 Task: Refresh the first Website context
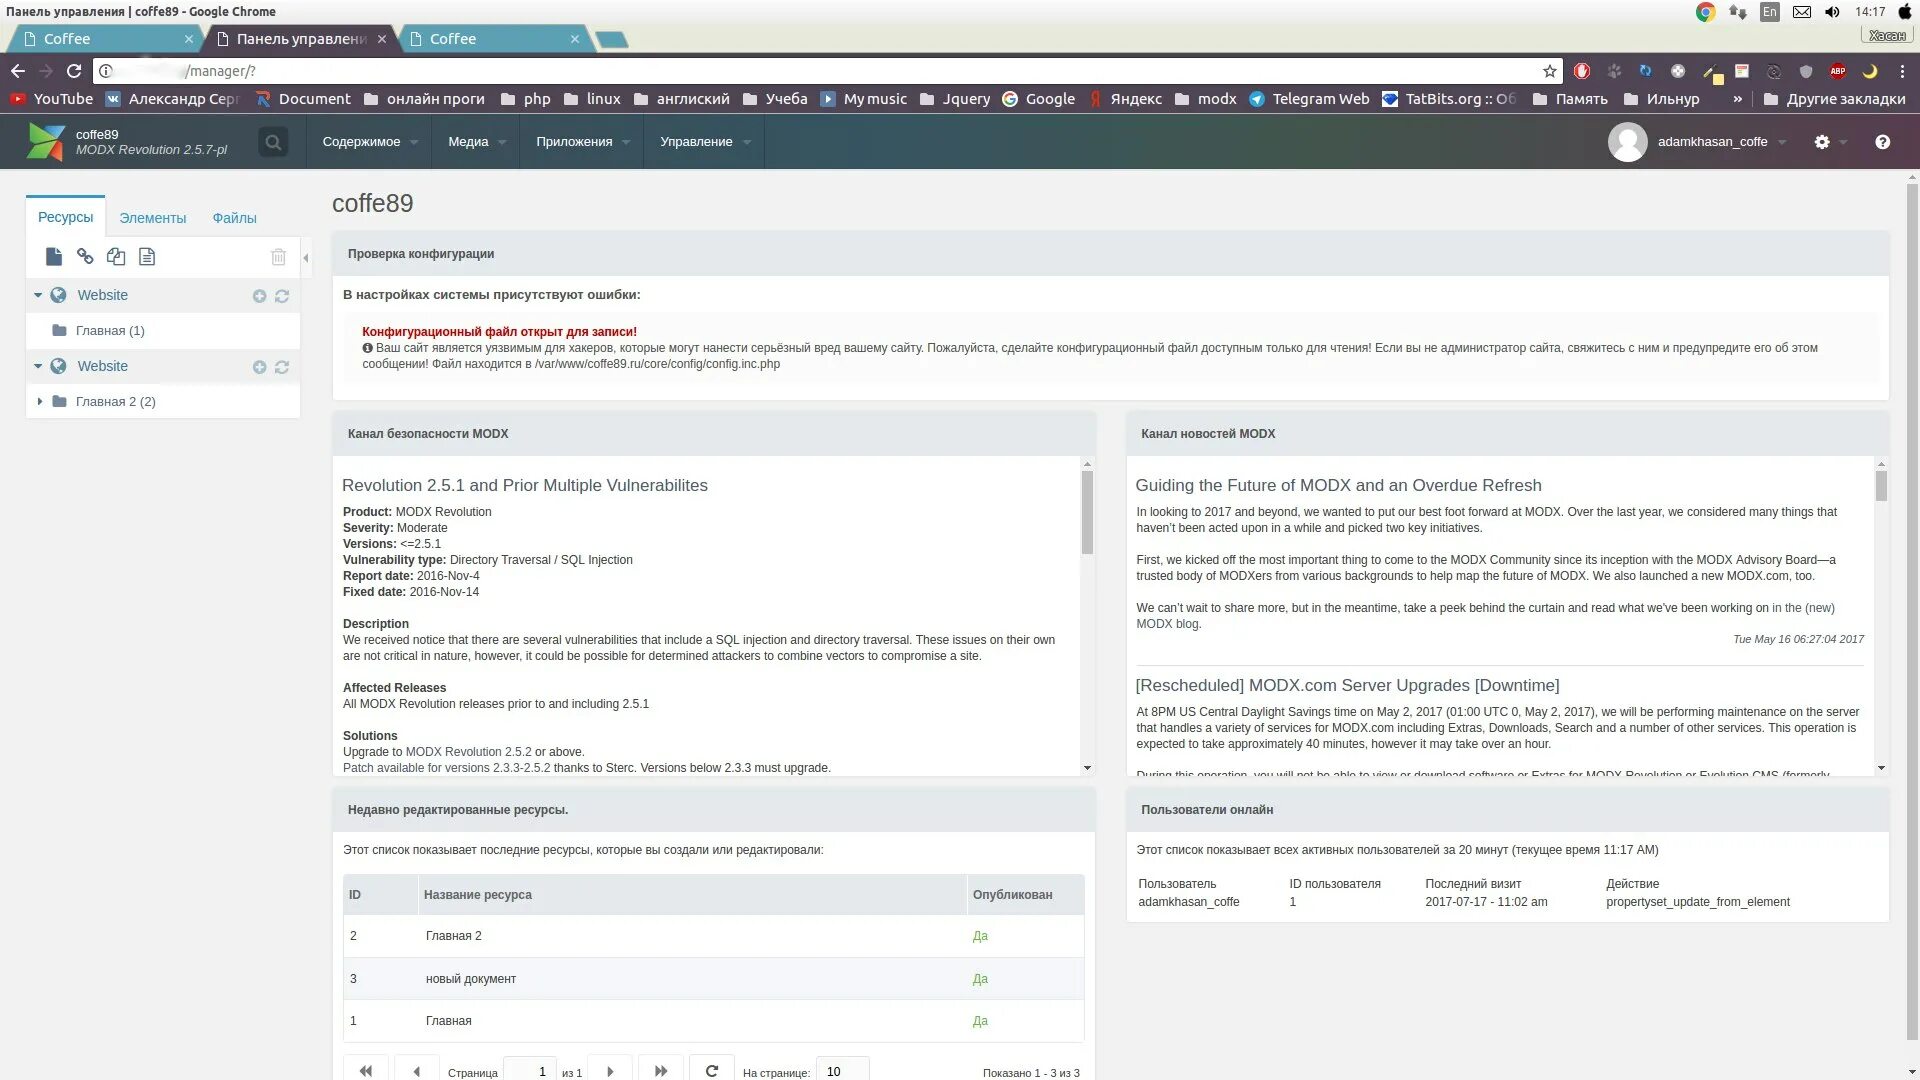pyautogui.click(x=282, y=296)
